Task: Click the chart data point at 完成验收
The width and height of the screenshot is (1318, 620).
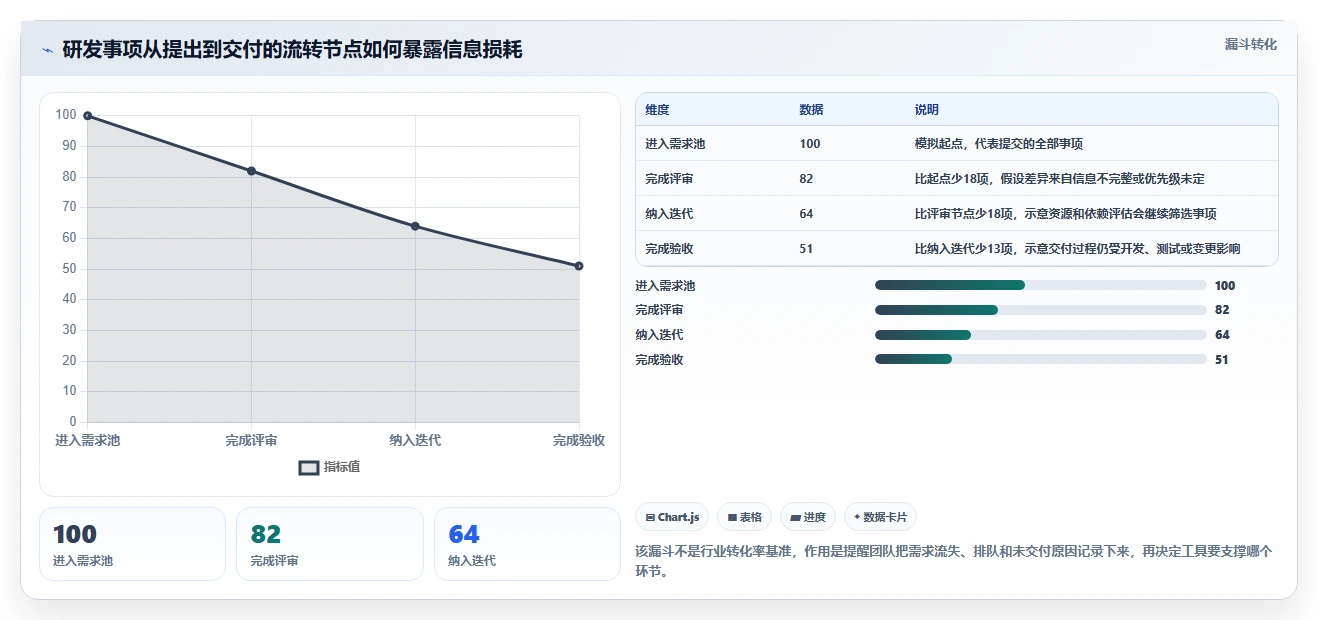Action: point(579,266)
